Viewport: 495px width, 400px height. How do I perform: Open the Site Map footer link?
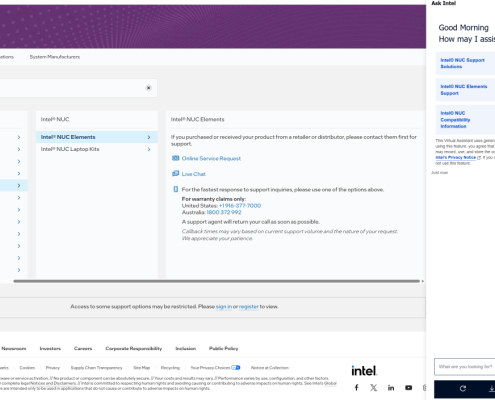pos(142,368)
